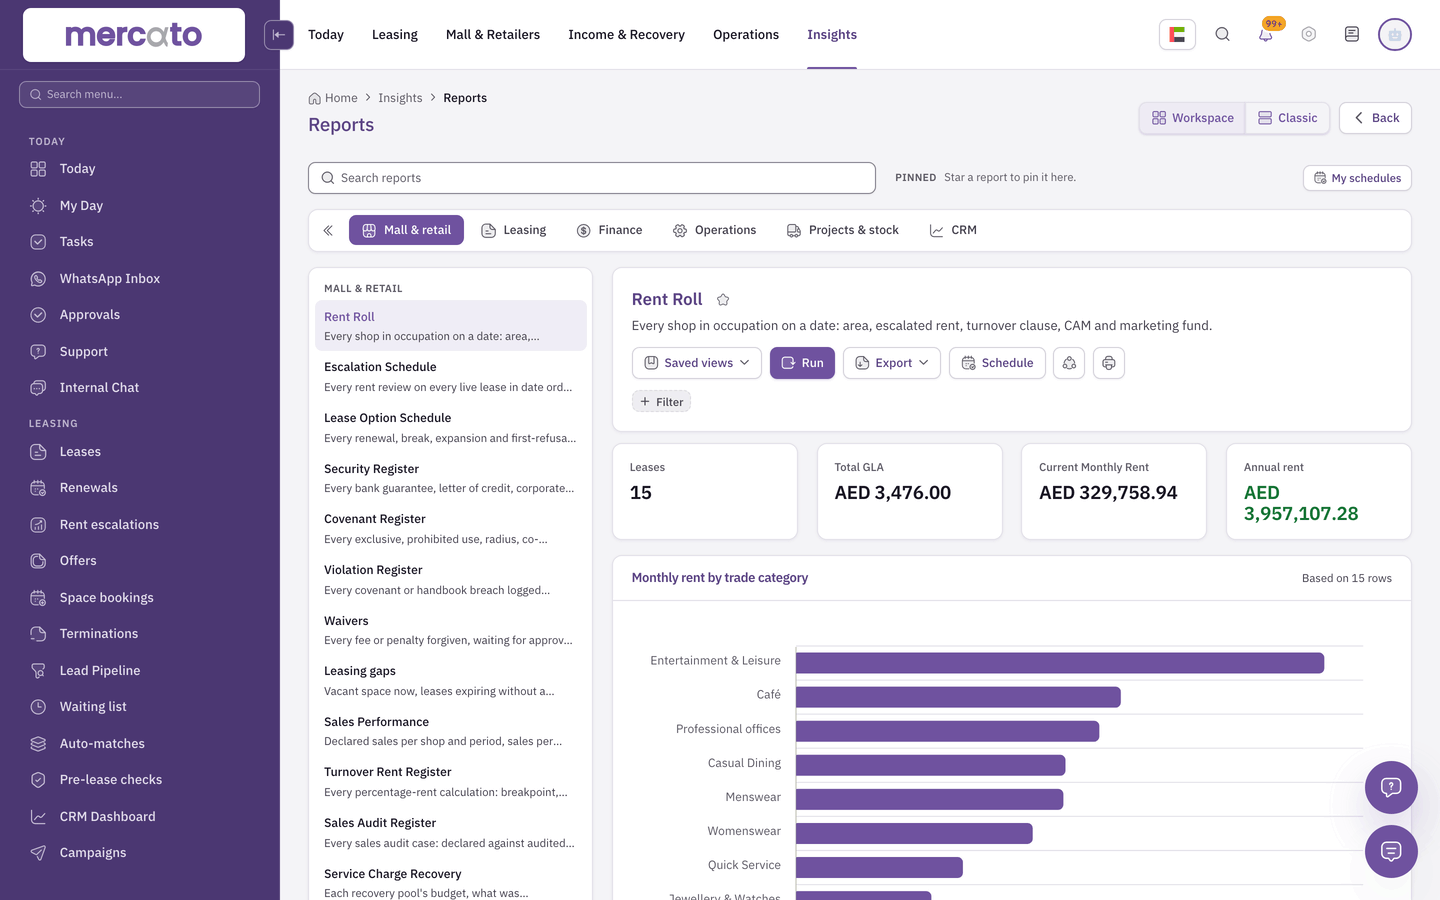Open the help question-mark floating button

[x=1391, y=787]
